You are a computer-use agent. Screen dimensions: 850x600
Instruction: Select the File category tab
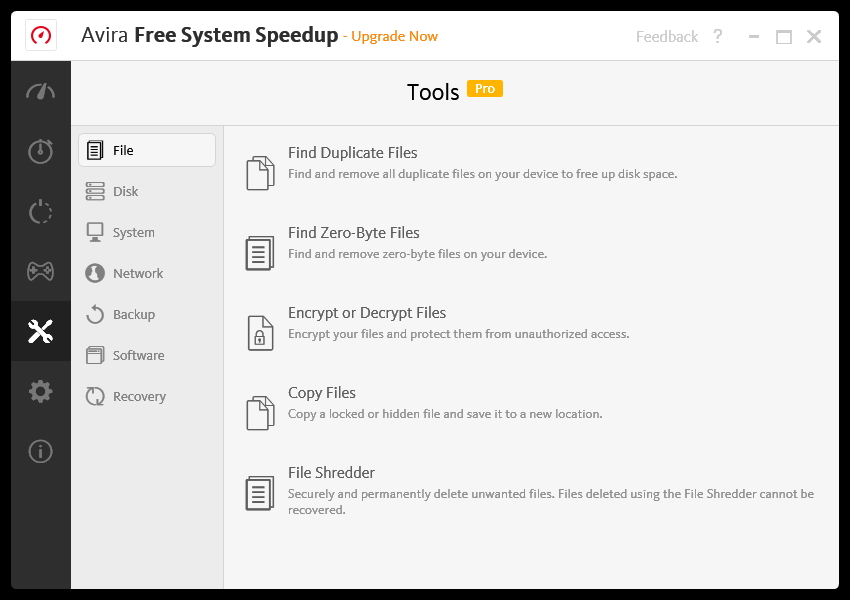coord(146,150)
